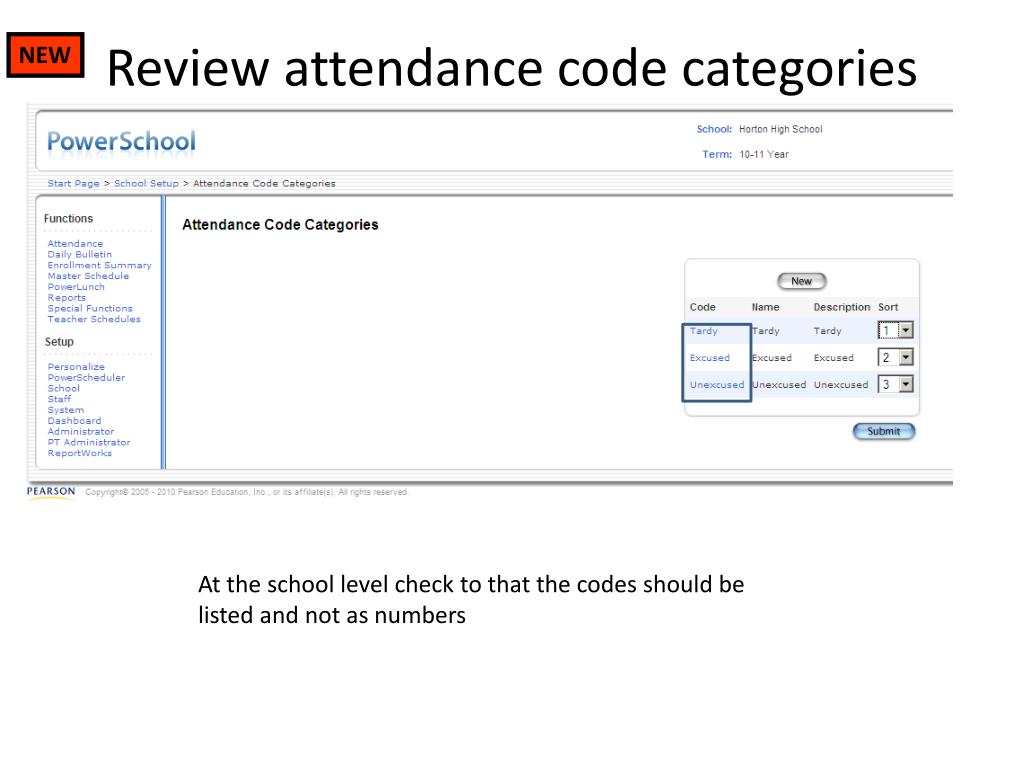The height and width of the screenshot is (768, 1024).
Task: Click the Submit button
Action: pyautogui.click(x=884, y=431)
